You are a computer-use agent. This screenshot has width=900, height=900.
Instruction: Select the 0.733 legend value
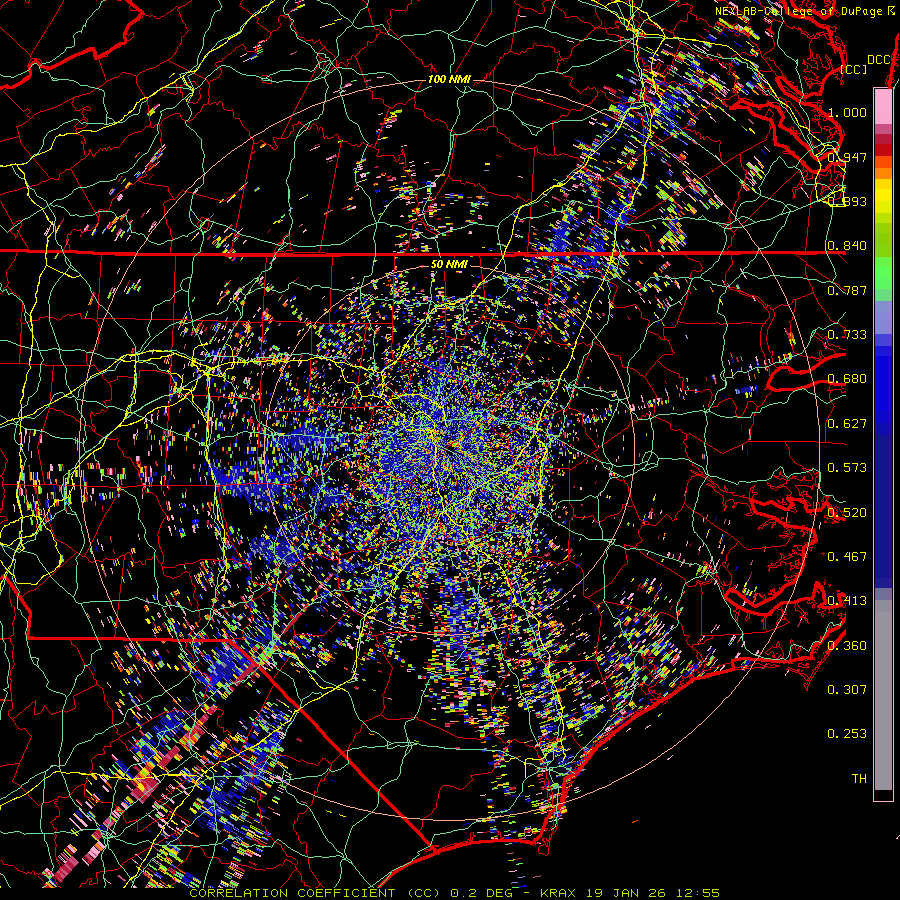847,335
